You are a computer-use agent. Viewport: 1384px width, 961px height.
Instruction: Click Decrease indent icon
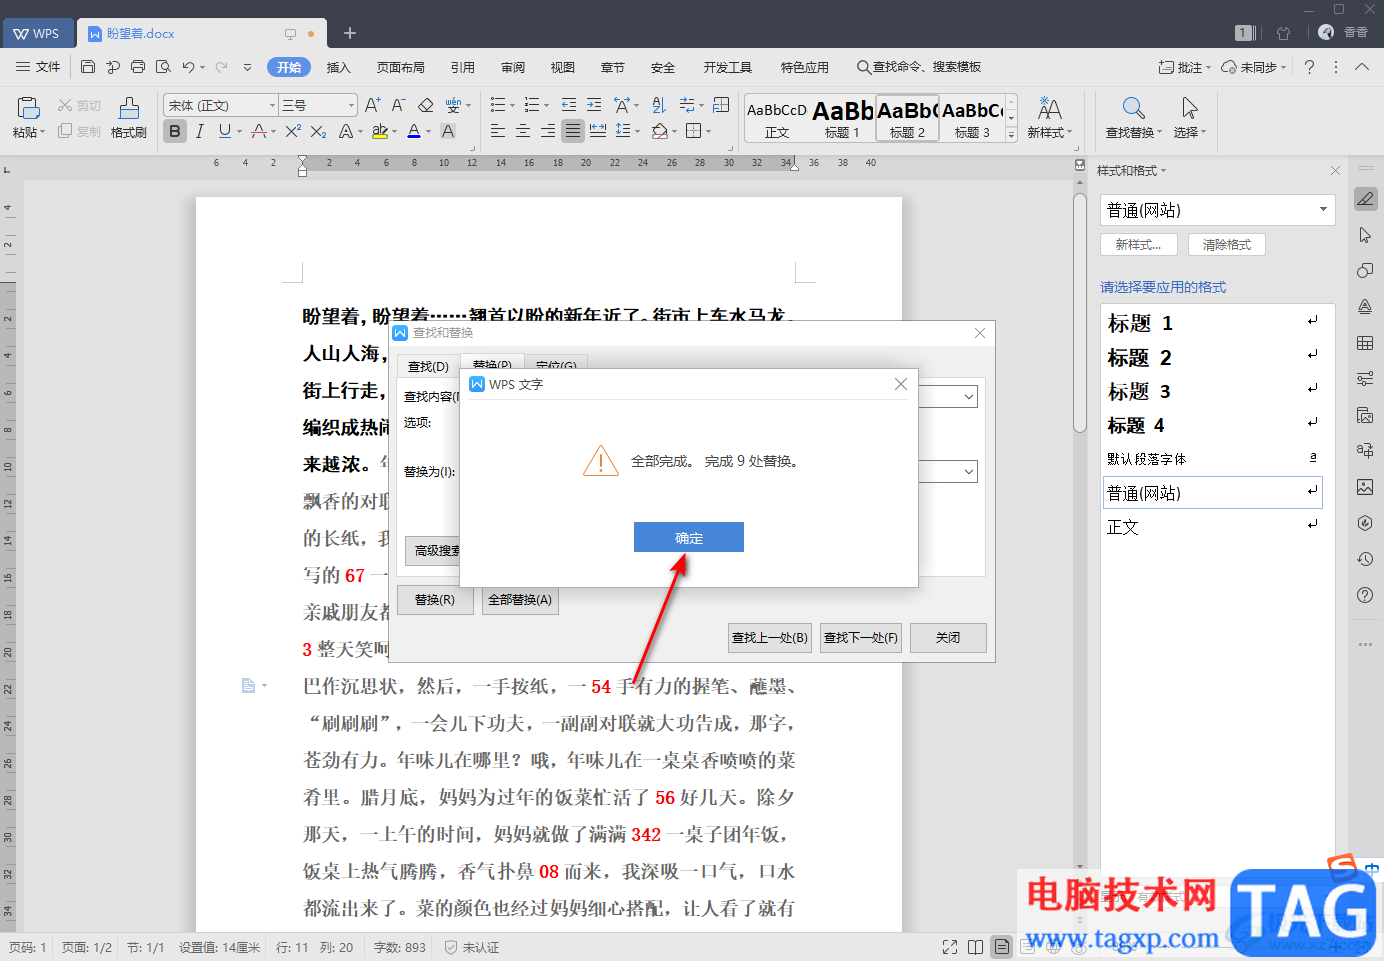coord(569,105)
